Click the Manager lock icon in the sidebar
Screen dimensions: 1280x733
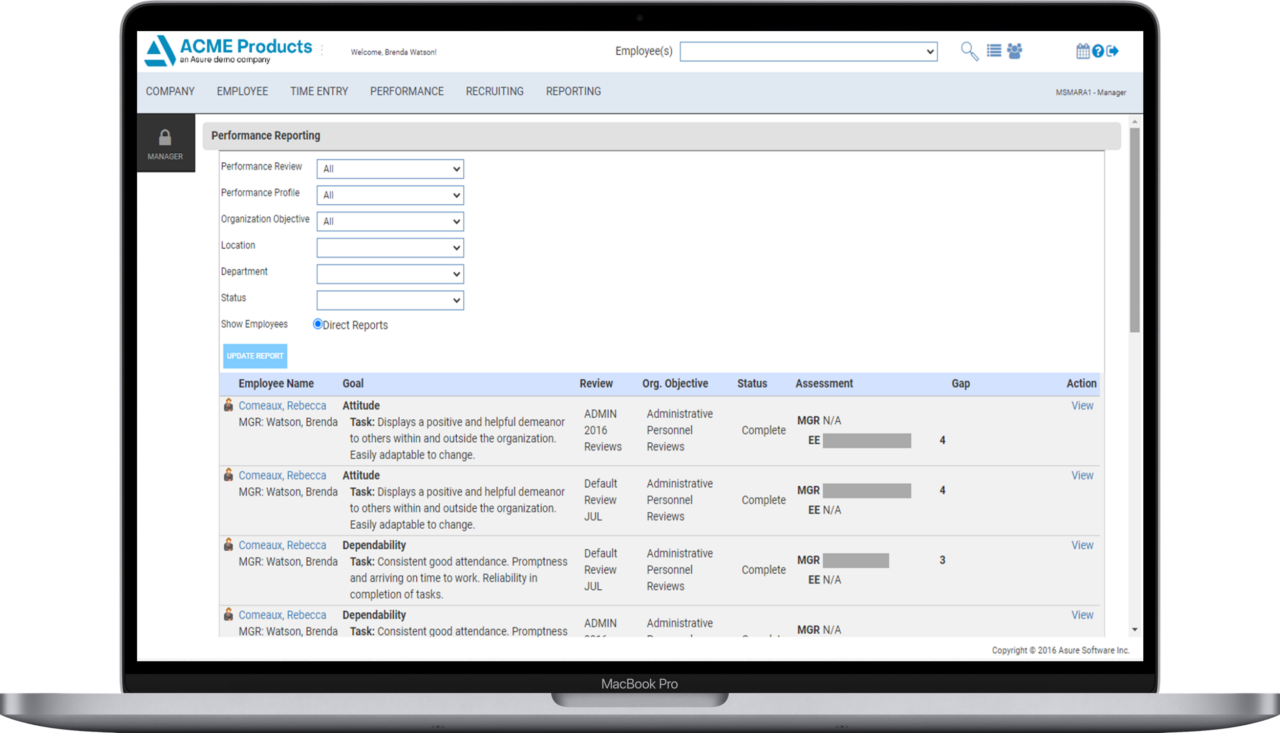[165, 137]
